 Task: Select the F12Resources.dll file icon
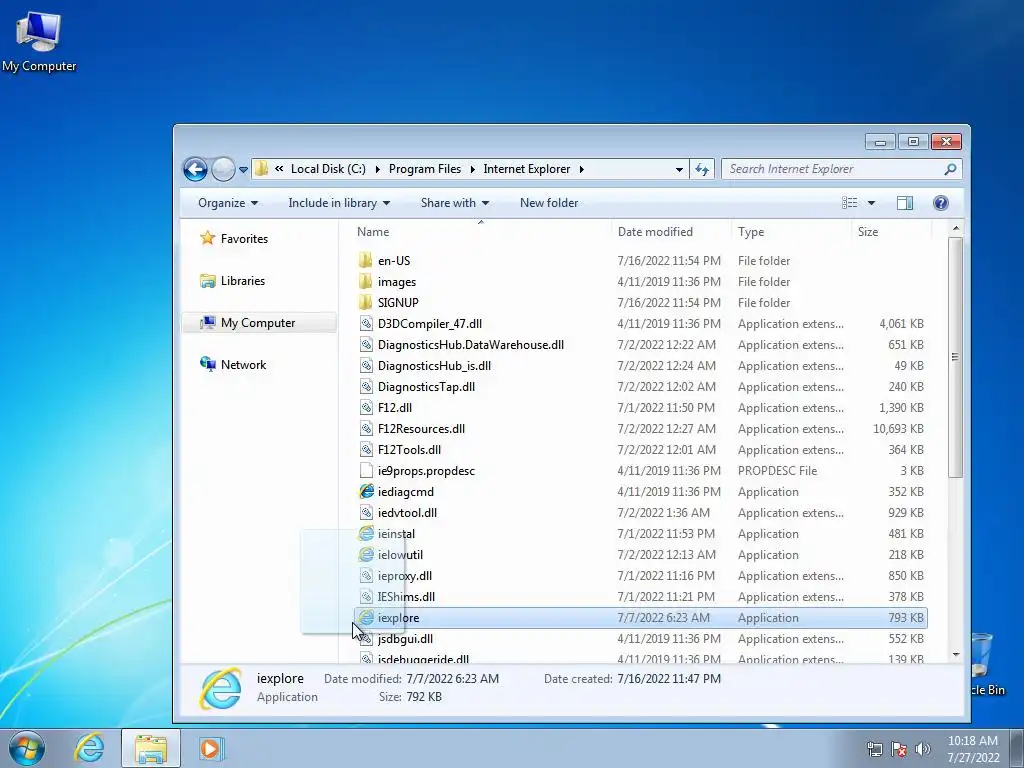tap(366, 428)
